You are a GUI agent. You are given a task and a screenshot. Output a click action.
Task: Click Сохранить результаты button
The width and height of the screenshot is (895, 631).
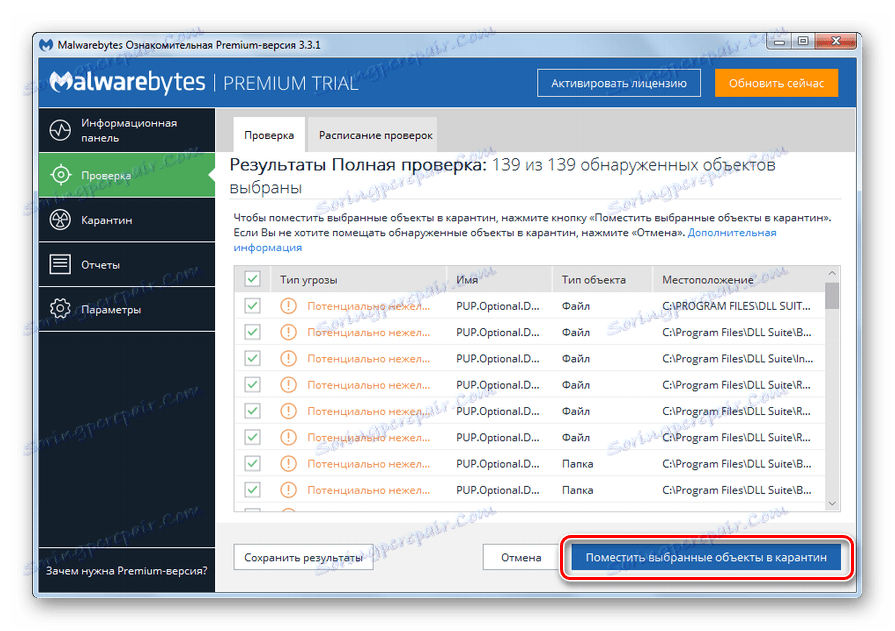(303, 557)
